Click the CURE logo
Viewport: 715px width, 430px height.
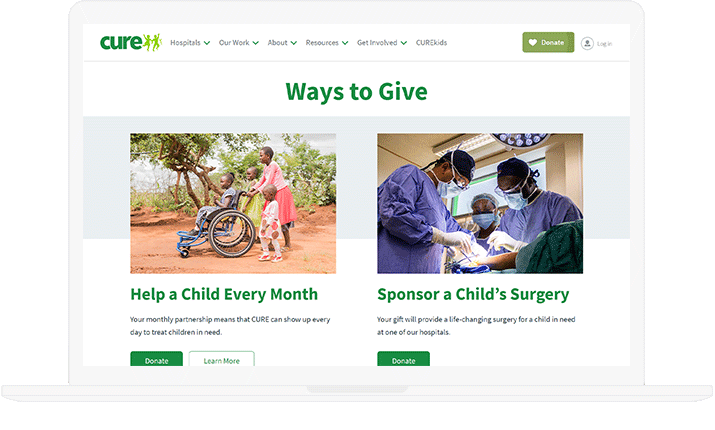pos(131,42)
